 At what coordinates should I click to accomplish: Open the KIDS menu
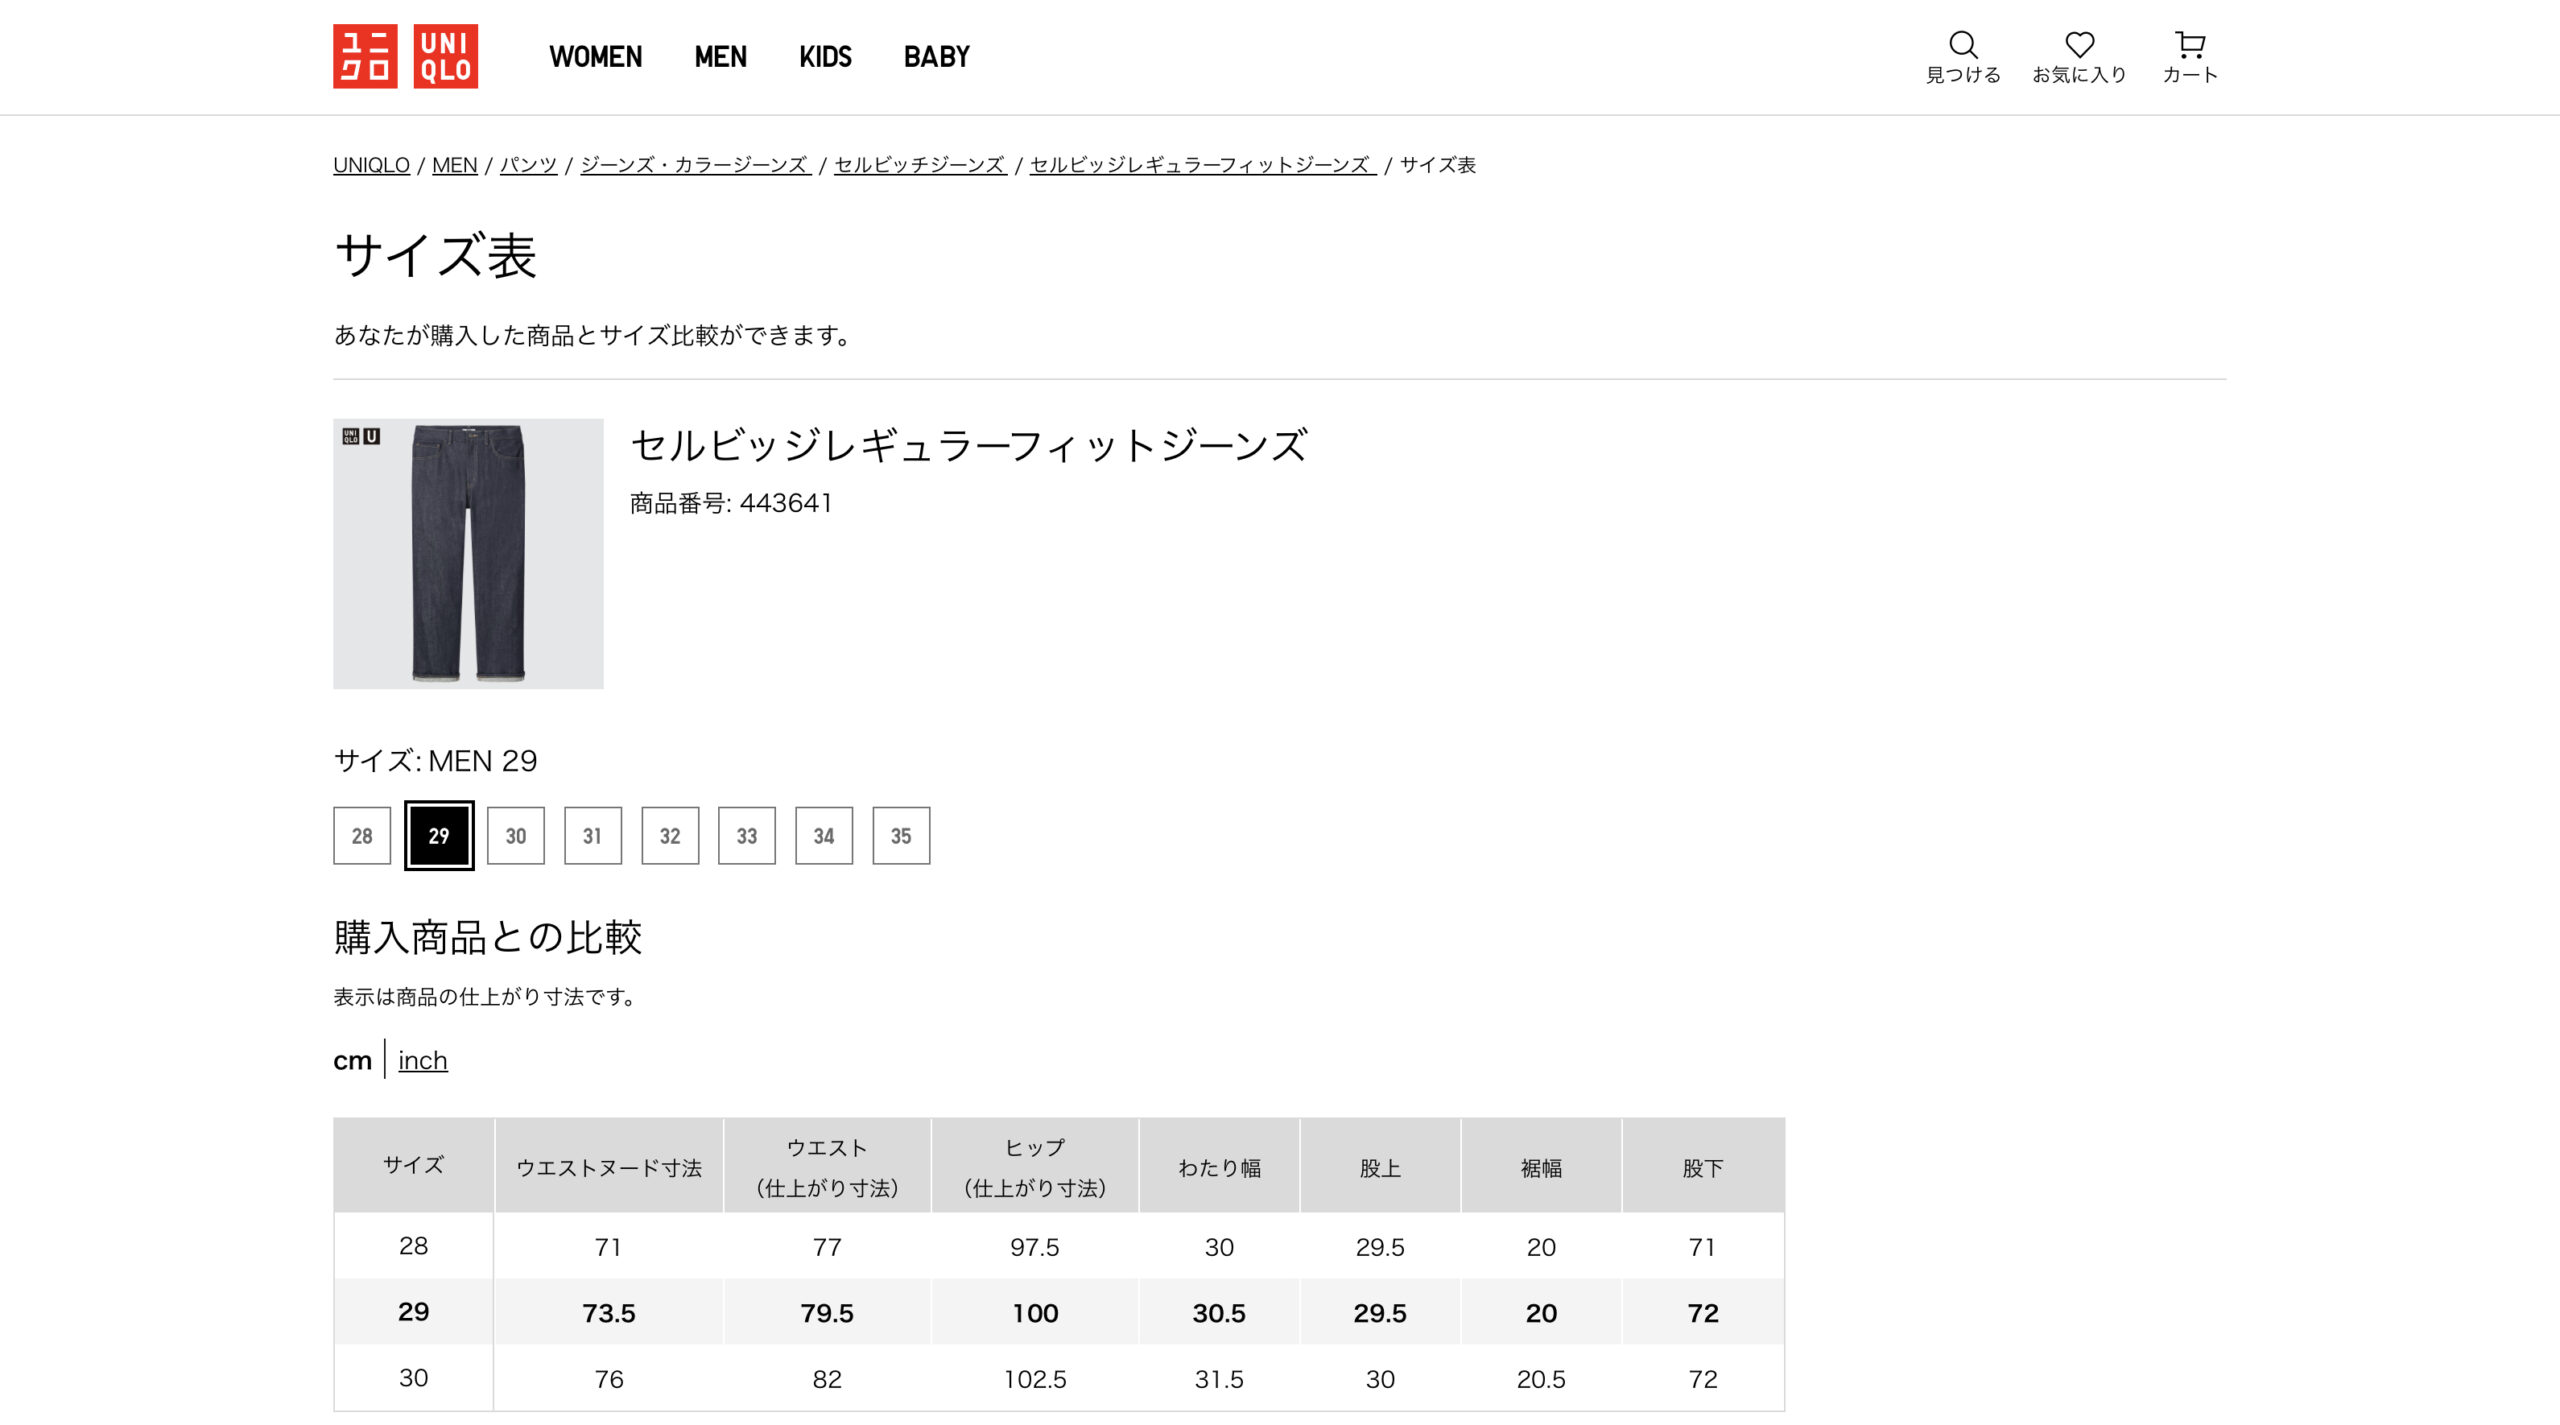click(825, 57)
